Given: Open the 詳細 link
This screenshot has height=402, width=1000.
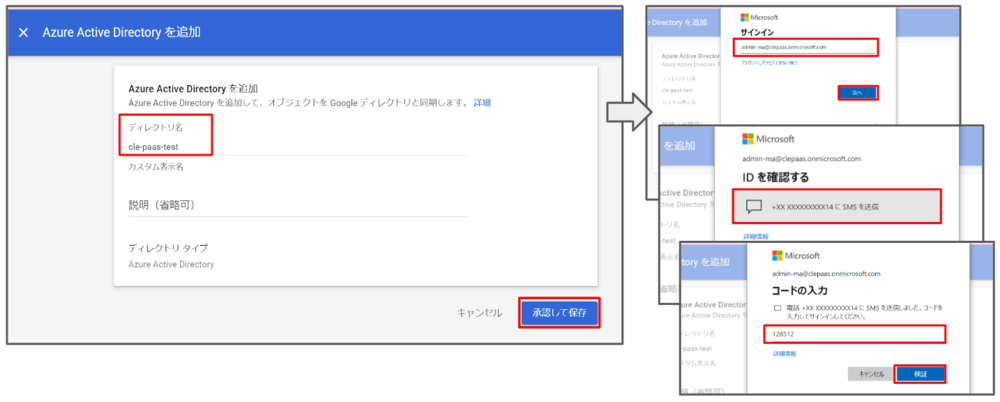Looking at the screenshot, I should [x=482, y=102].
